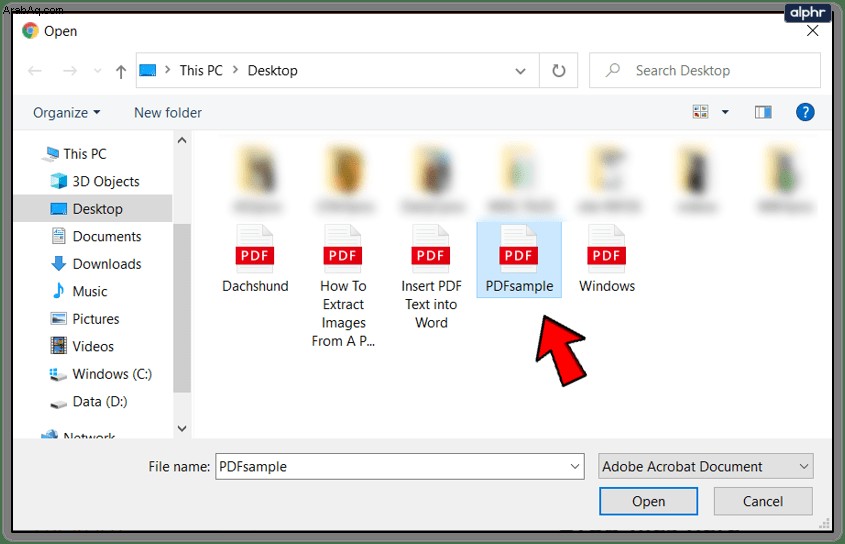Toggle the preview pane
The image size is (845, 544).
[763, 112]
